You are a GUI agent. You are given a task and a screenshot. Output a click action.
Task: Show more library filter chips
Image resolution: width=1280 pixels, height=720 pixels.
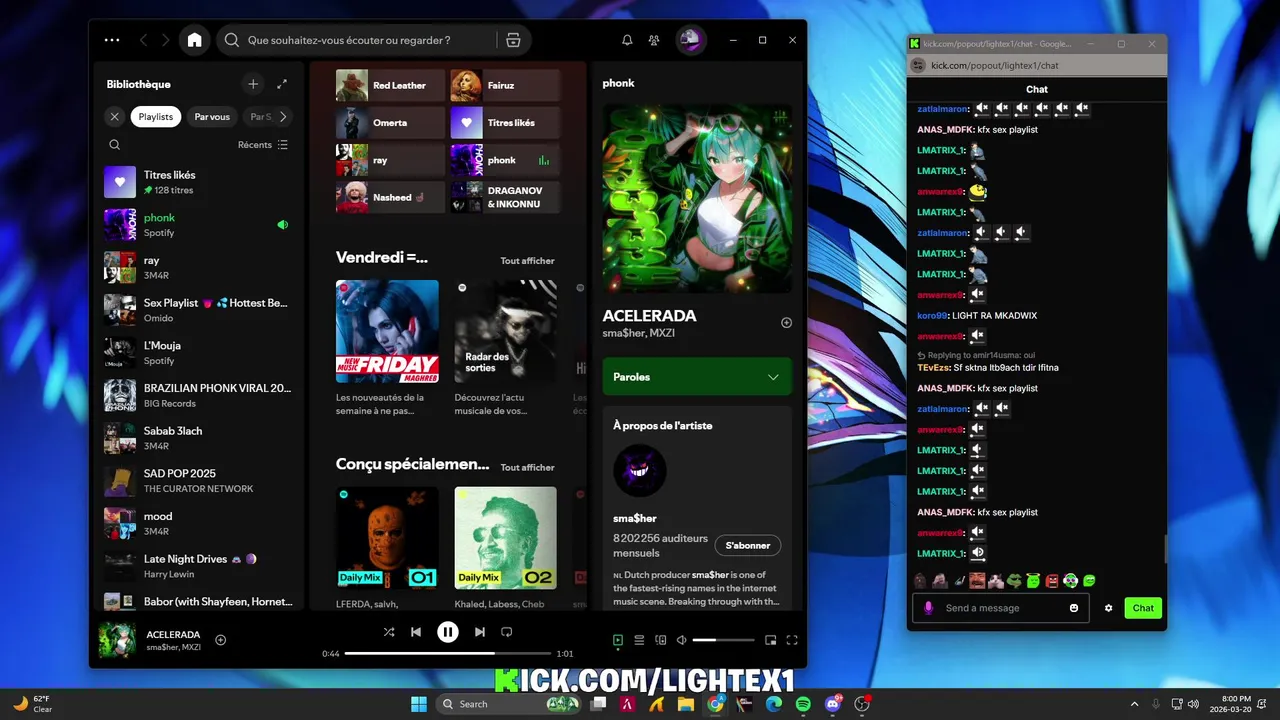click(283, 117)
